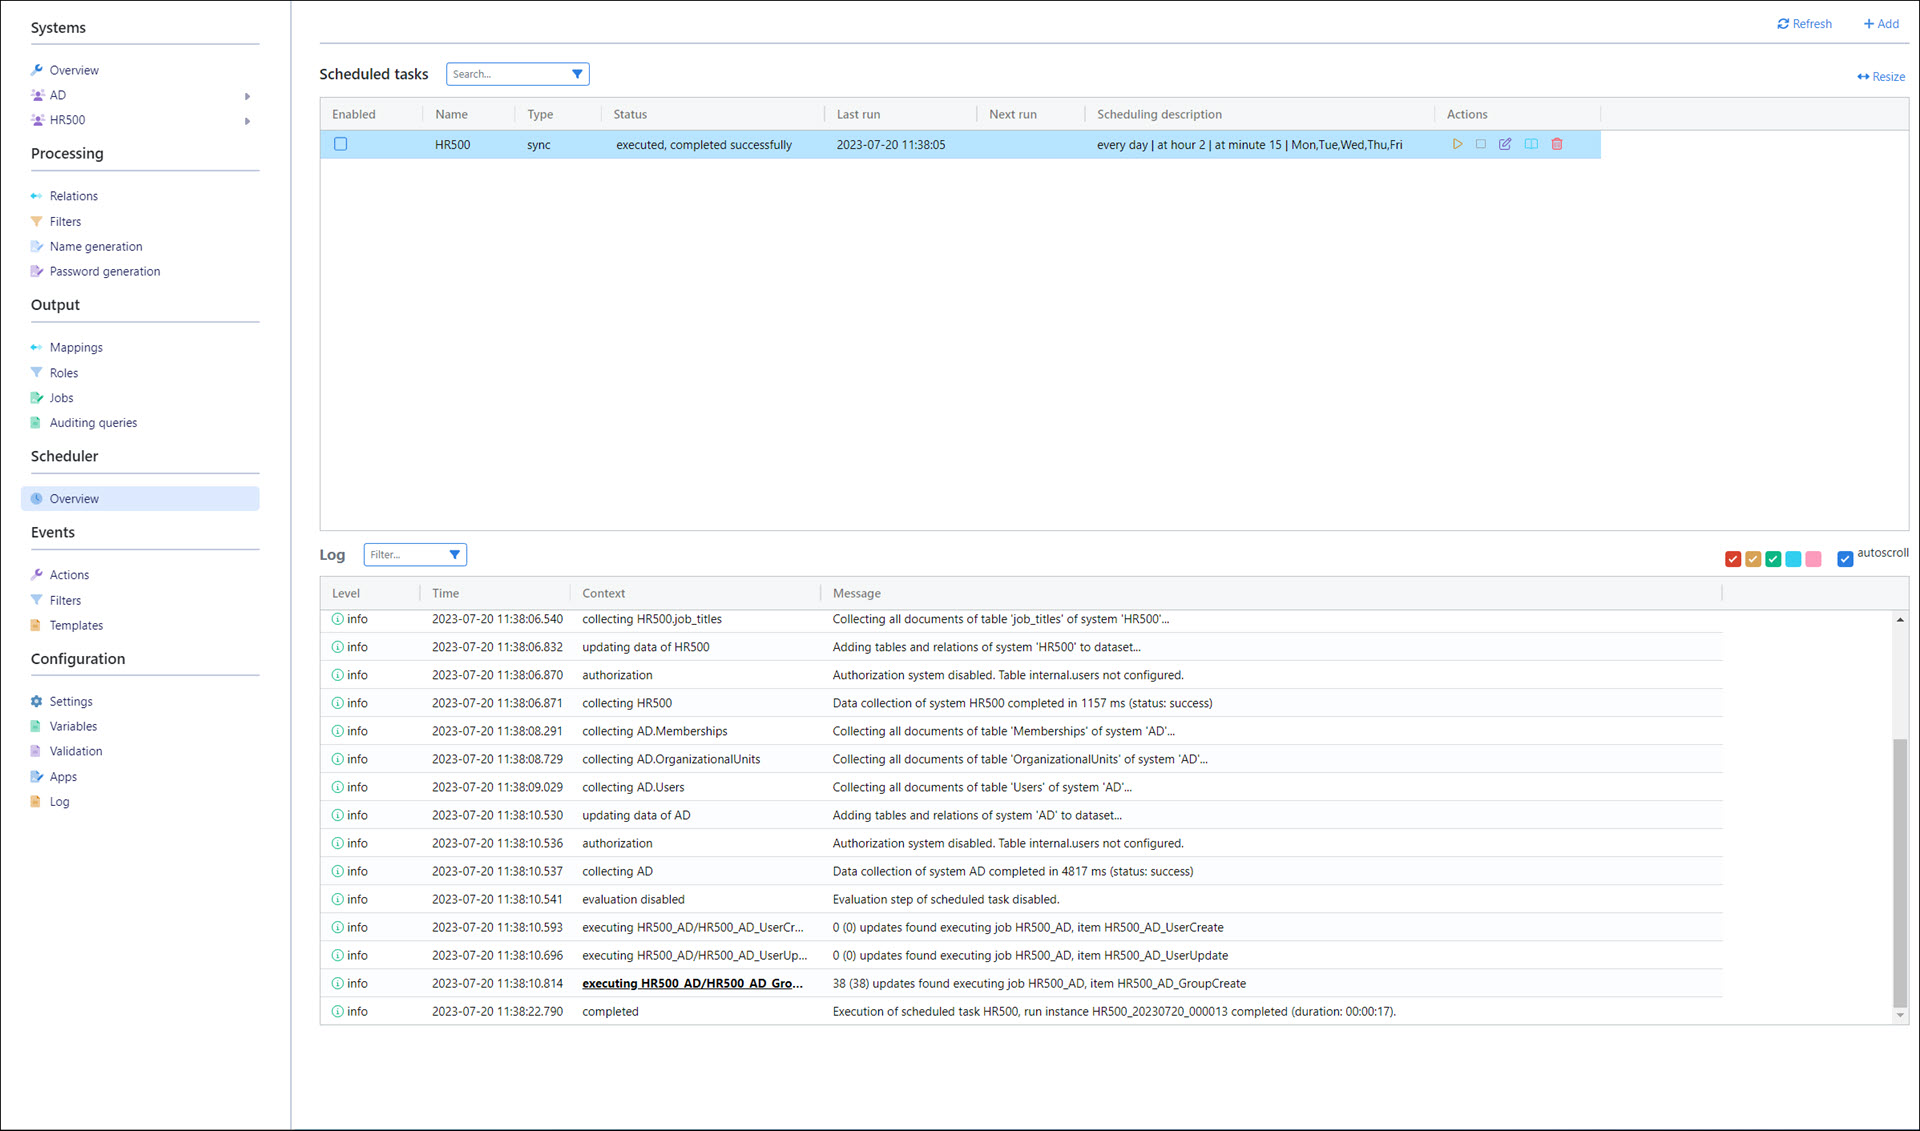Click the Refresh icon at top right
The height and width of the screenshot is (1131, 1920).
(1783, 24)
